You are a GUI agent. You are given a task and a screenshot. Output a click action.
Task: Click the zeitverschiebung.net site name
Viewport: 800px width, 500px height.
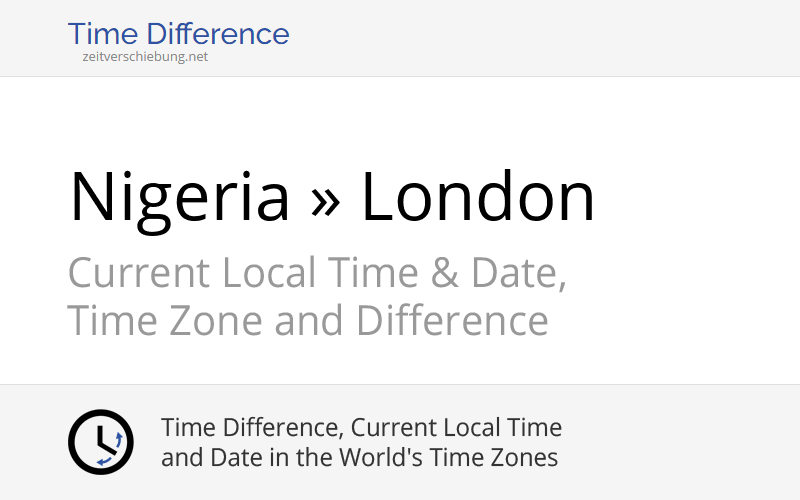point(145,57)
